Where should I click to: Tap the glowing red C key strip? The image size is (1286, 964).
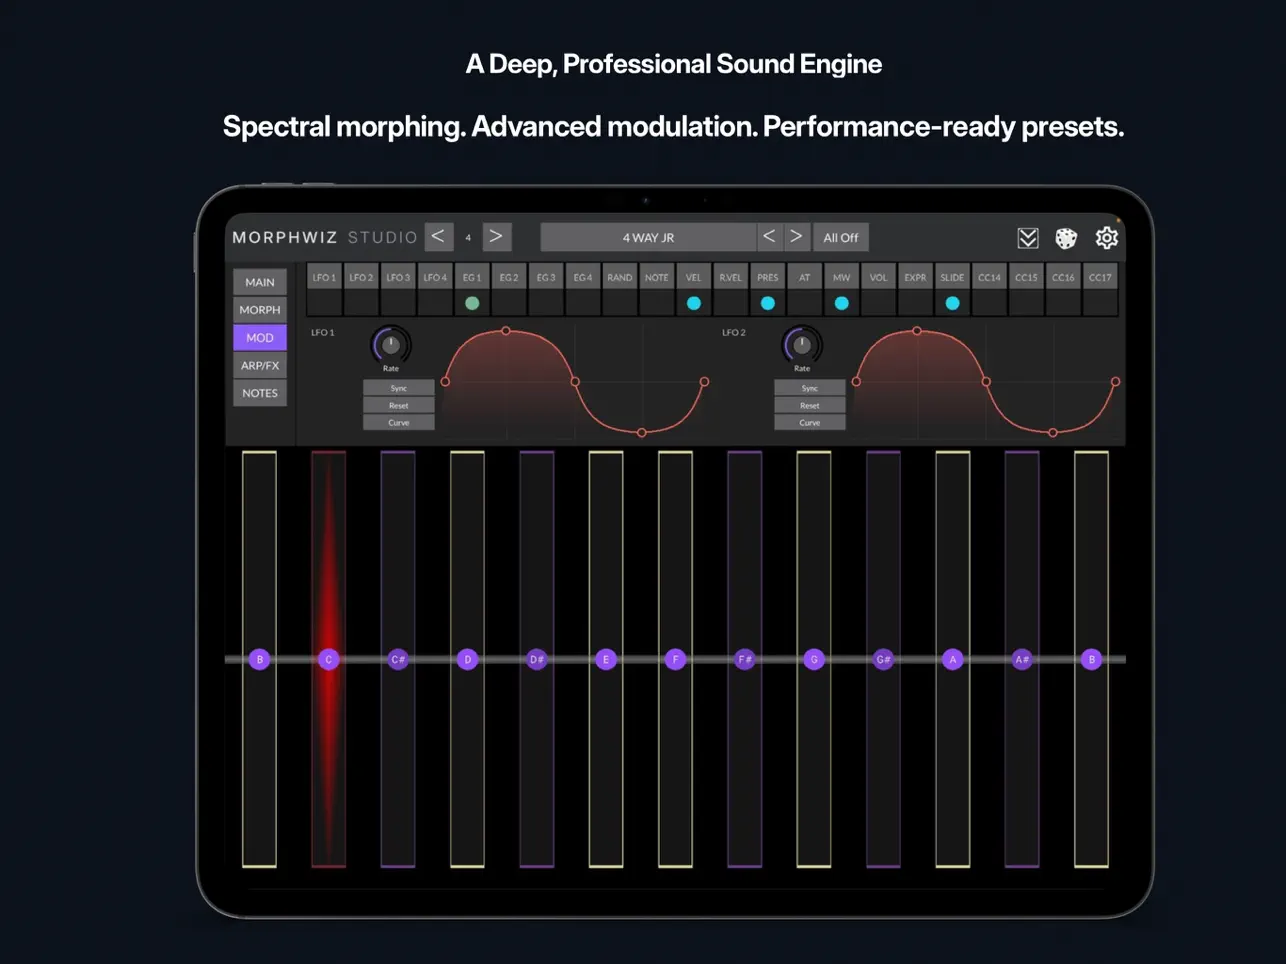[x=329, y=659]
